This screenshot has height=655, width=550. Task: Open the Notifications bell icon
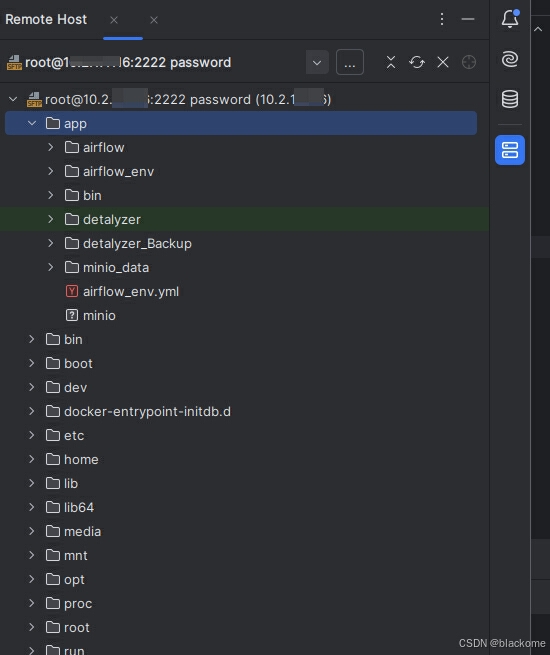pyautogui.click(x=510, y=19)
